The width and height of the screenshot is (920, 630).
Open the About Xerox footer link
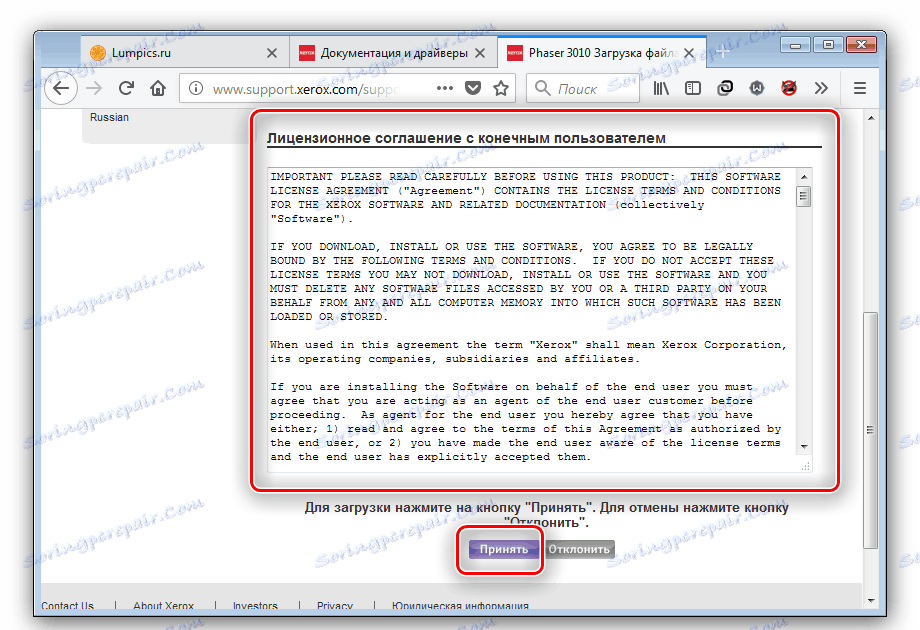click(x=163, y=605)
